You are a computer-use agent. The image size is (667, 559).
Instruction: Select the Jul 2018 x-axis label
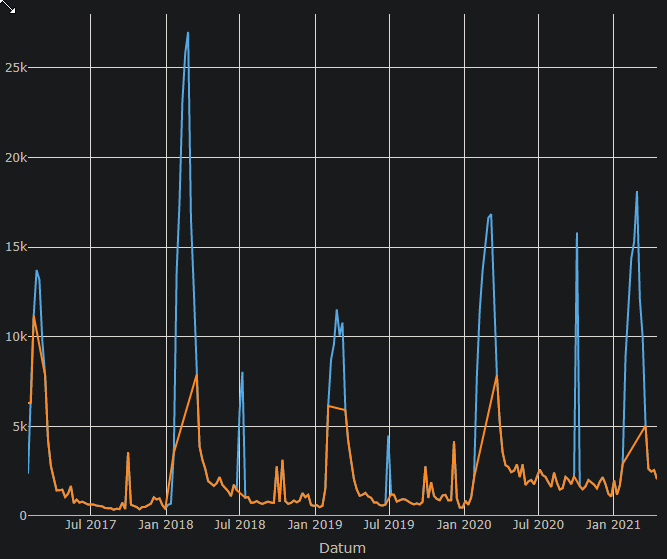(240, 525)
